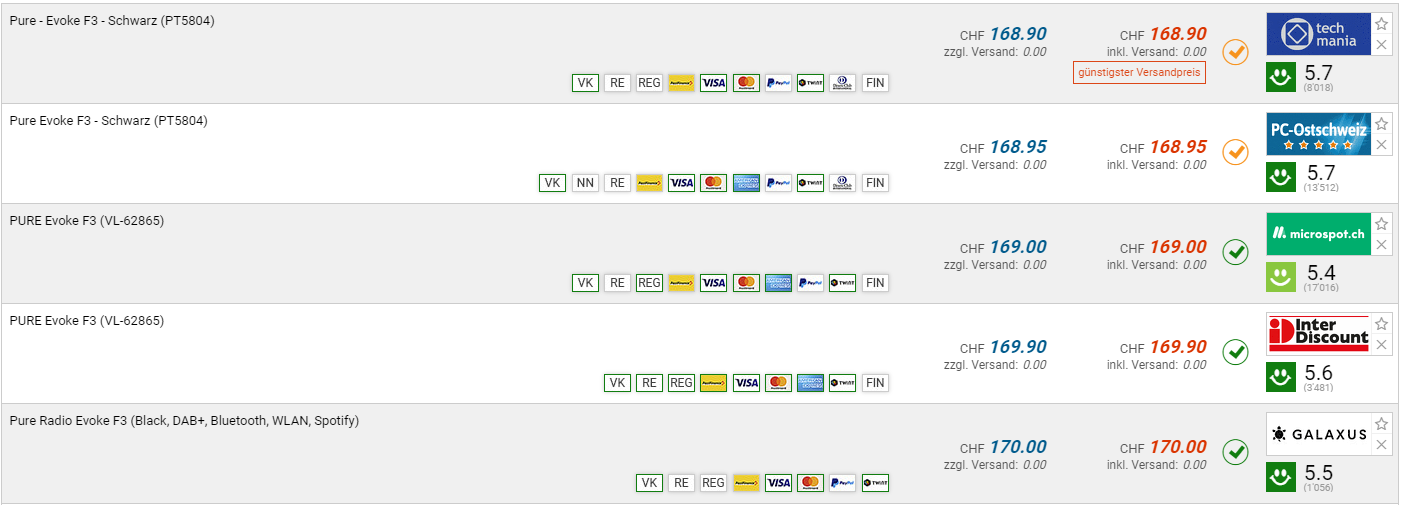The image size is (1402, 505).
Task: Click the green availability checkmark for microspot.ch
Action: [x=1236, y=252]
